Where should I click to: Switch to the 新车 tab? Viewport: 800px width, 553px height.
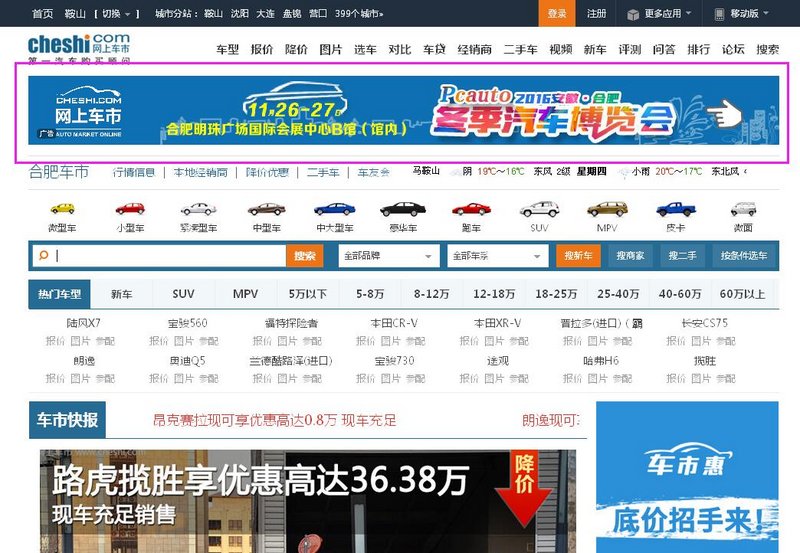coord(121,294)
